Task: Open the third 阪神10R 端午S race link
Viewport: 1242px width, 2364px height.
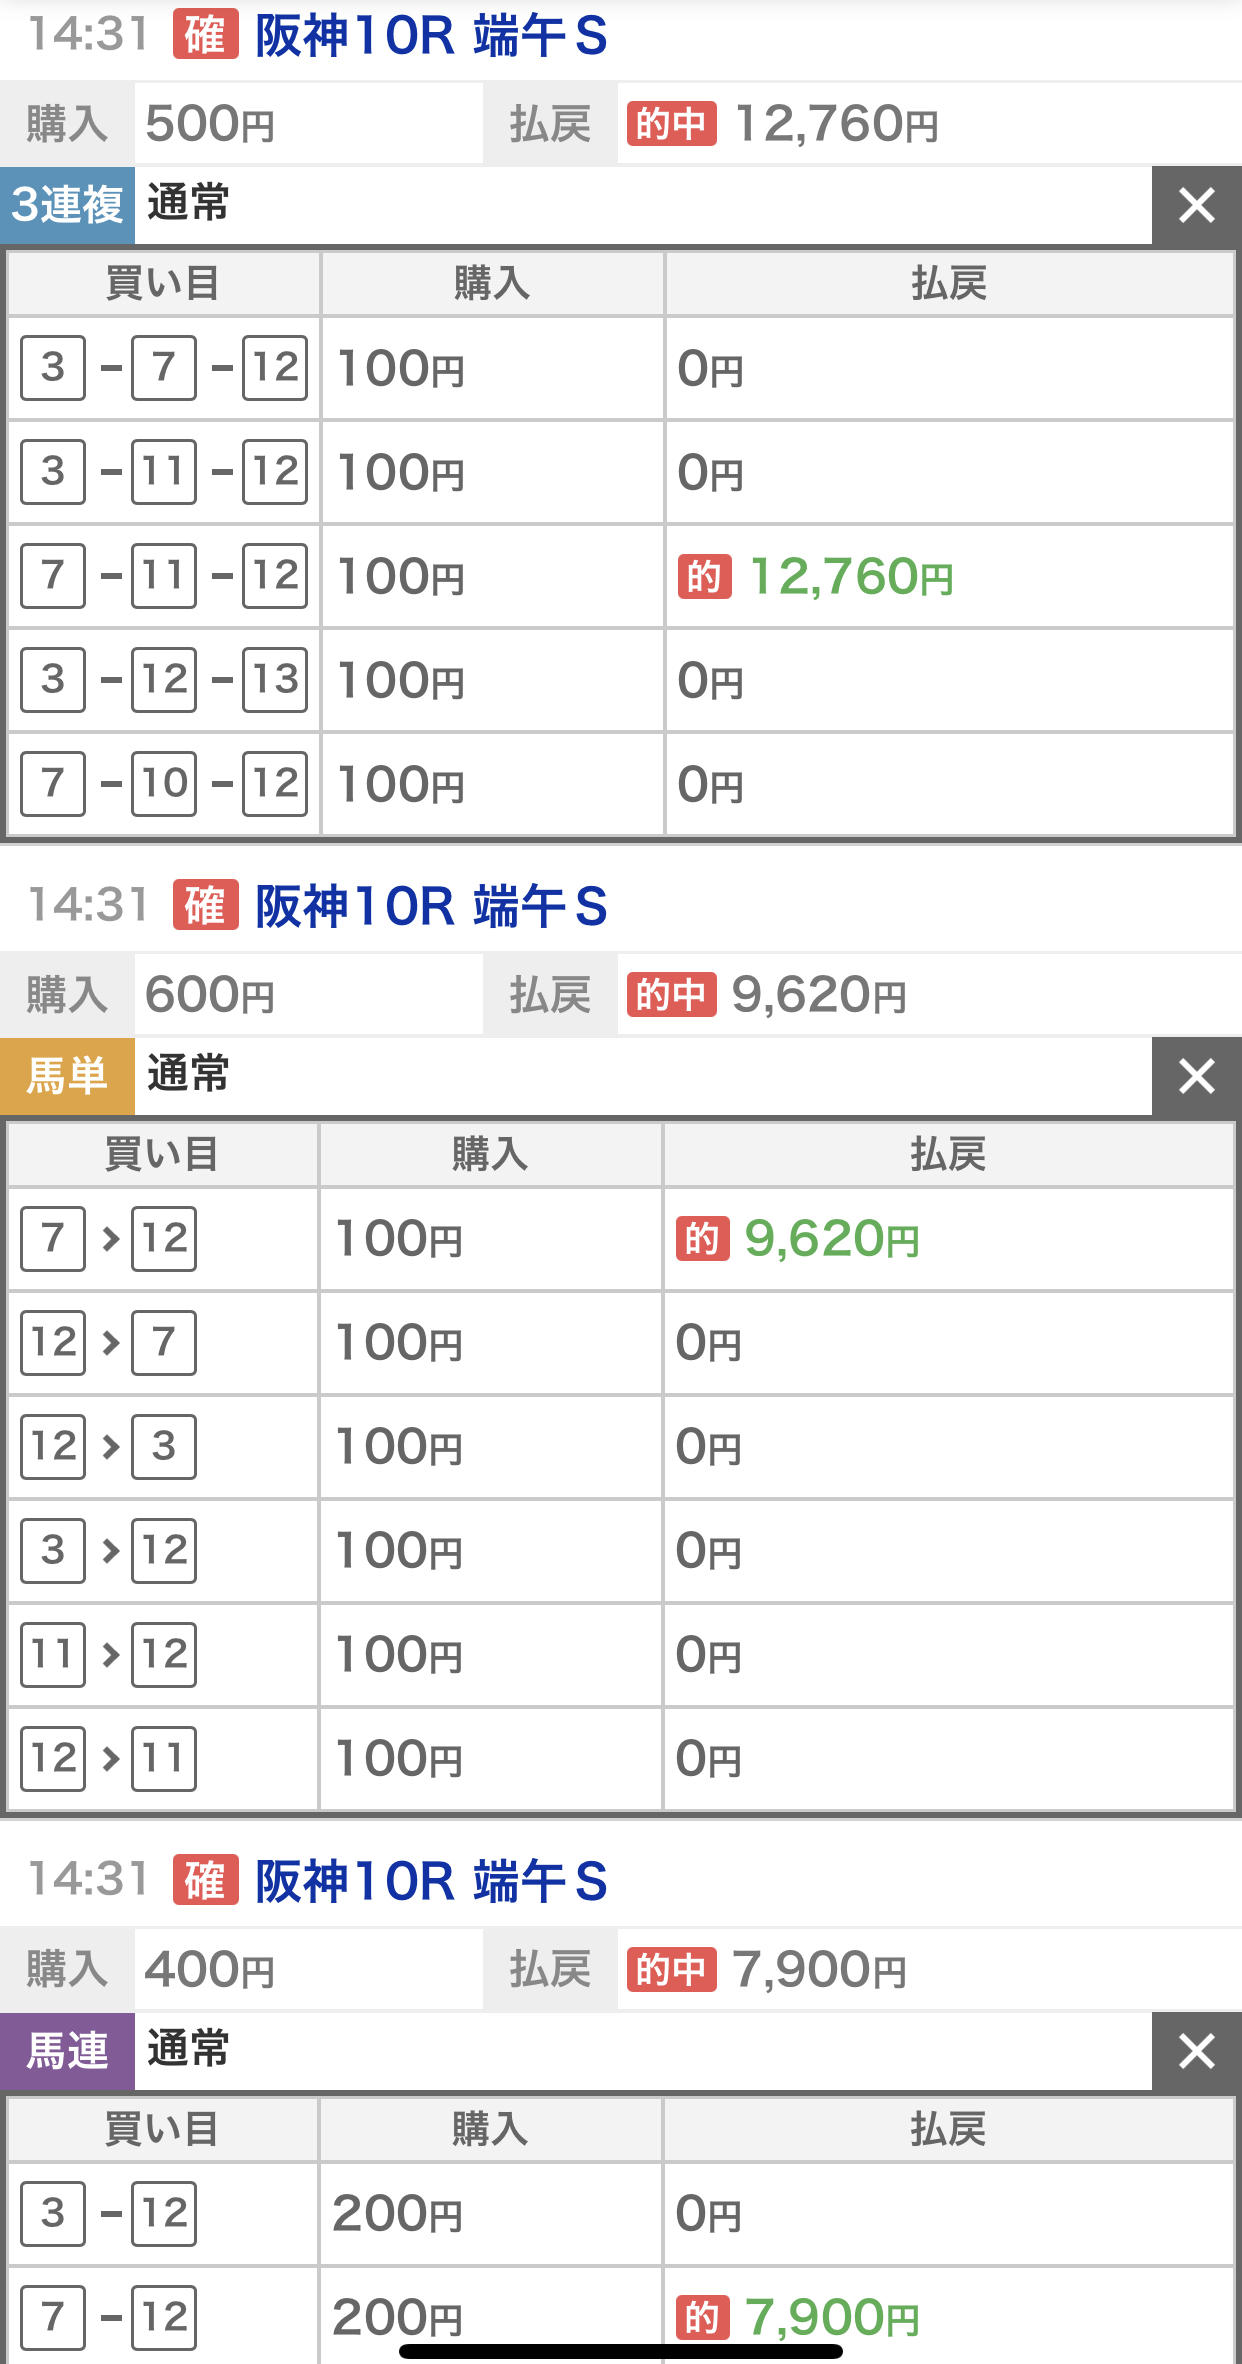Action: coord(431,1882)
